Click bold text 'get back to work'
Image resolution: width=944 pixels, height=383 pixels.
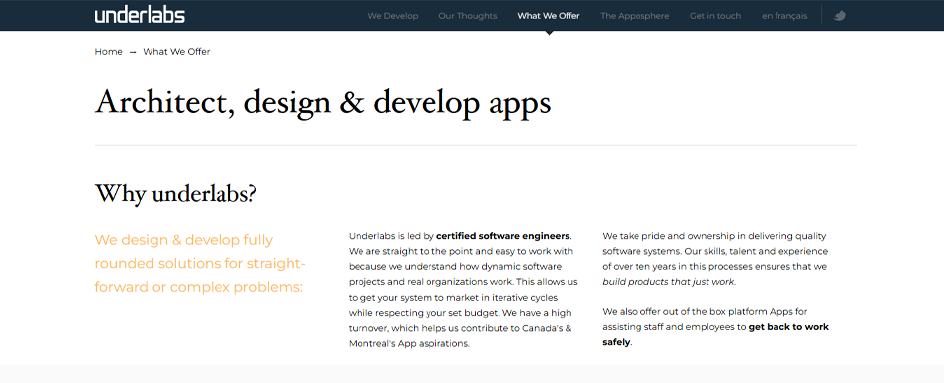[789, 327]
